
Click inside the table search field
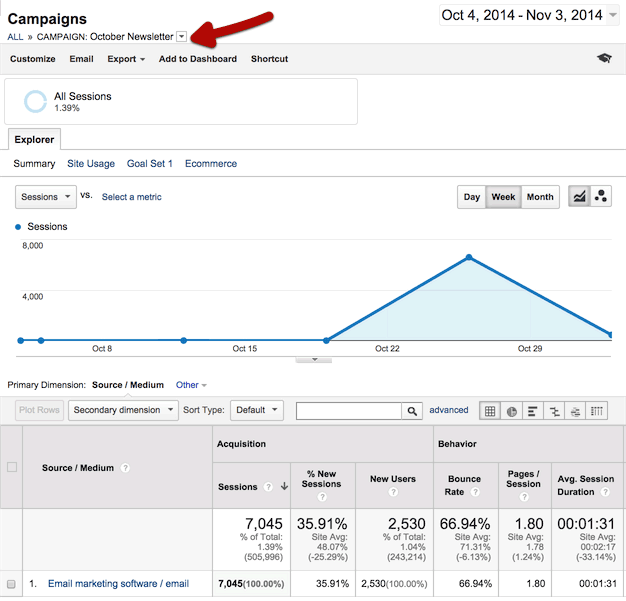click(349, 410)
